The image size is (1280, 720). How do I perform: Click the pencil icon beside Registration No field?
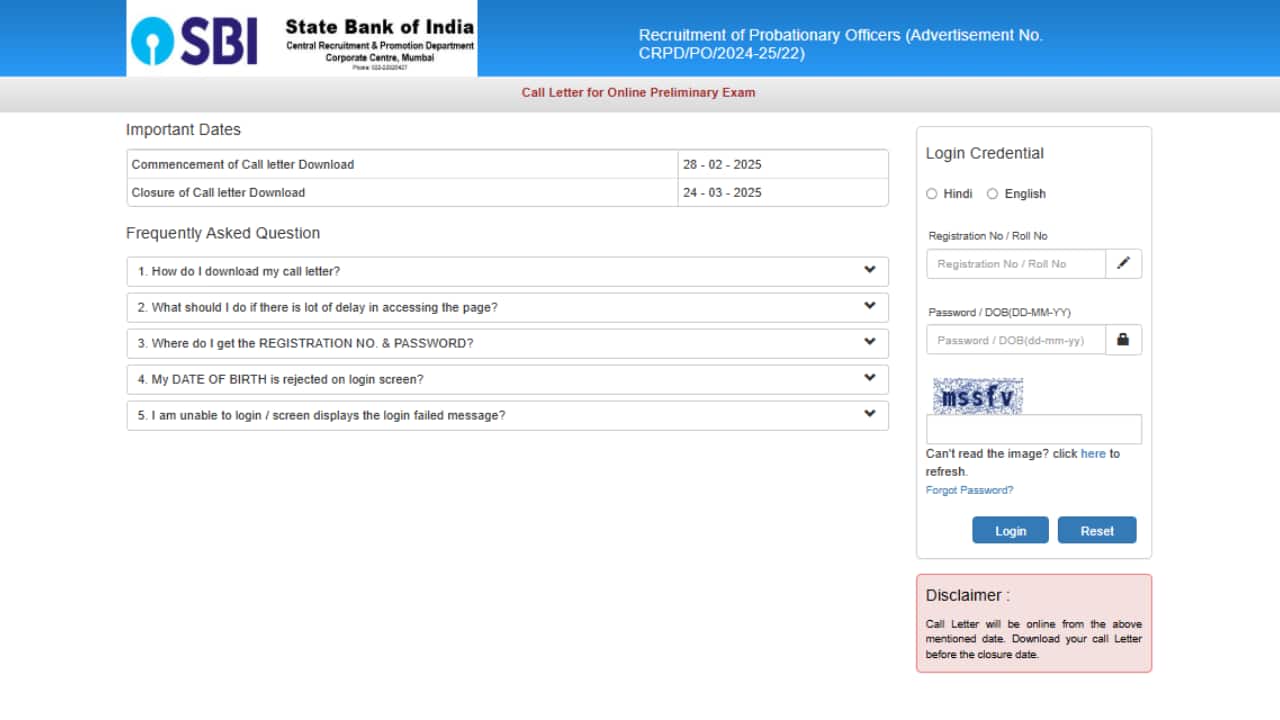[1123, 263]
